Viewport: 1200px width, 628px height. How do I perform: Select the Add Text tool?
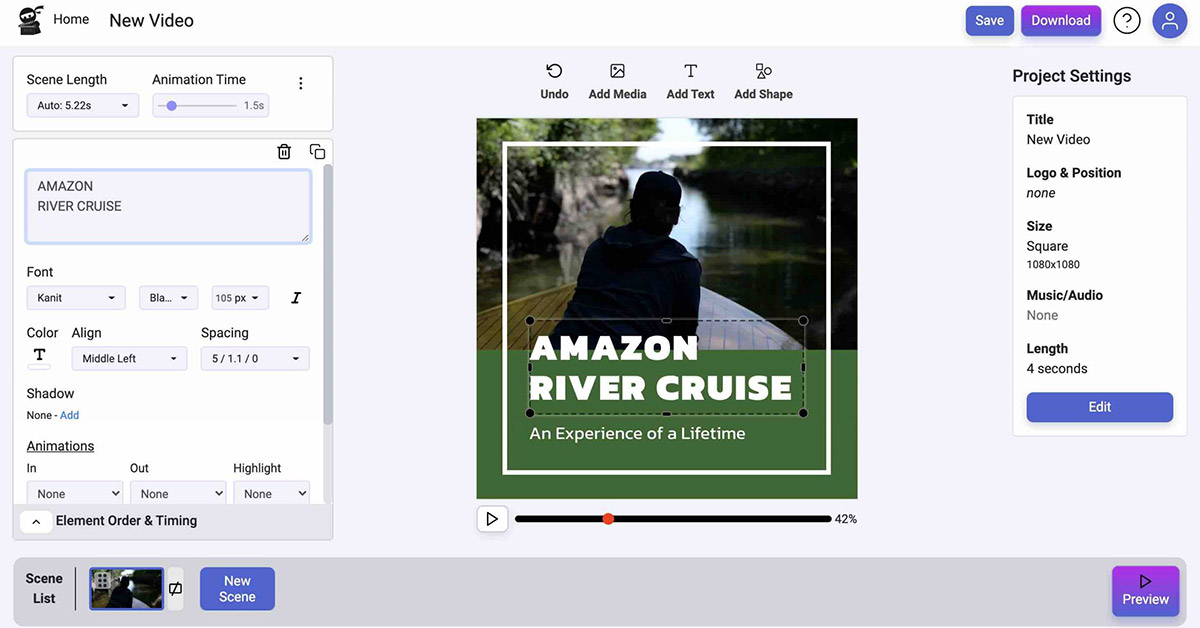690,72
